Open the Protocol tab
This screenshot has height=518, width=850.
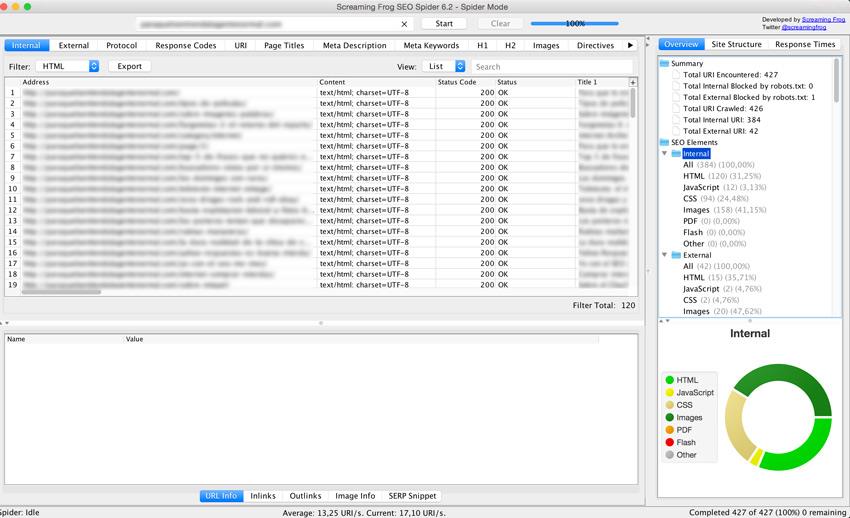click(x=121, y=46)
